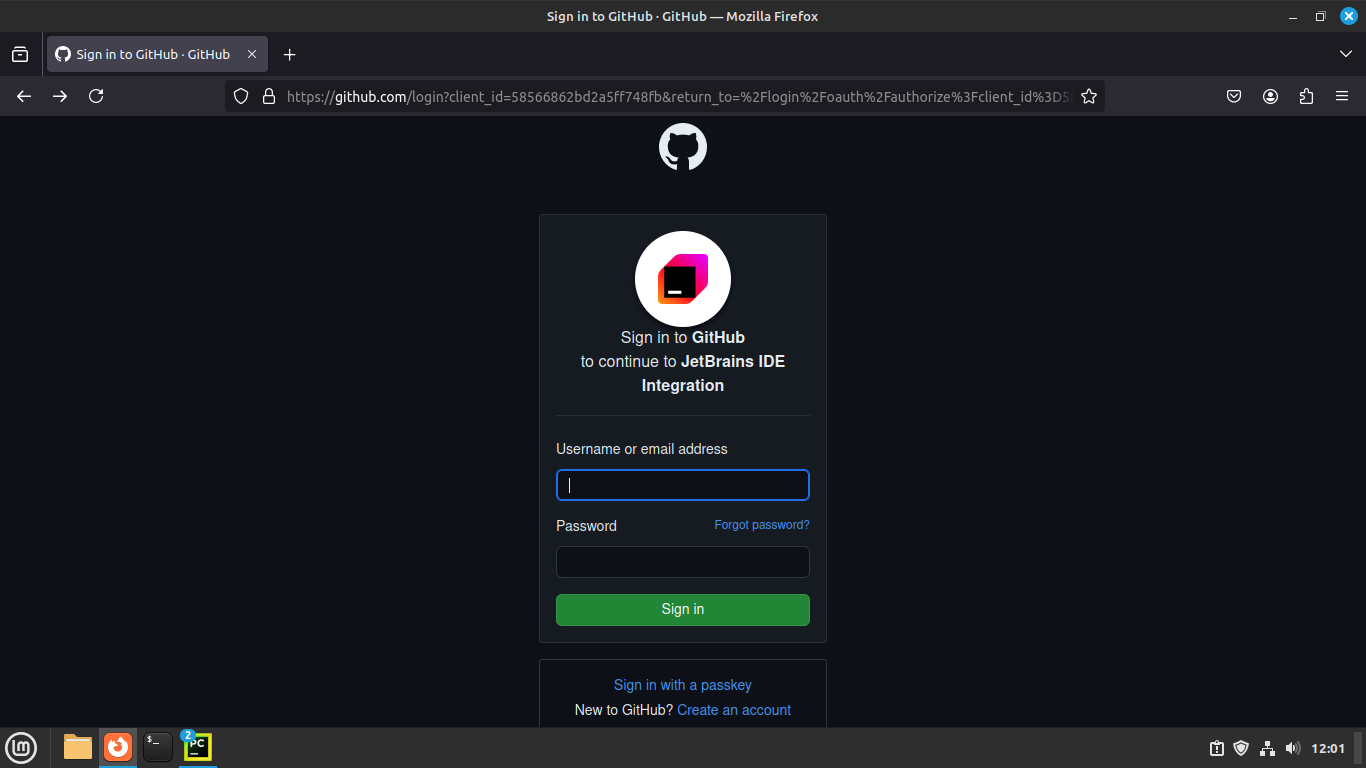Viewport: 1366px width, 768px height.
Task: Open clipboard manager tray icon
Action: tap(1217, 748)
